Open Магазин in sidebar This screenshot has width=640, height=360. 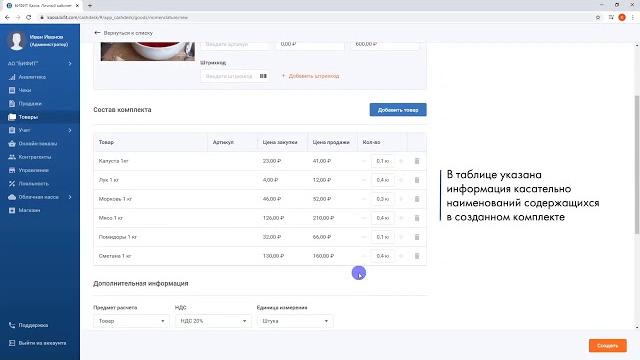pyautogui.click(x=29, y=210)
